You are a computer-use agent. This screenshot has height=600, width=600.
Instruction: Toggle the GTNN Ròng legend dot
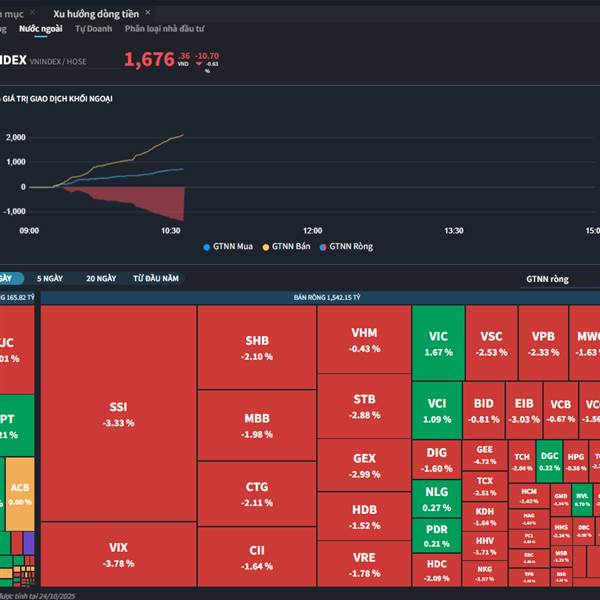[323, 247]
